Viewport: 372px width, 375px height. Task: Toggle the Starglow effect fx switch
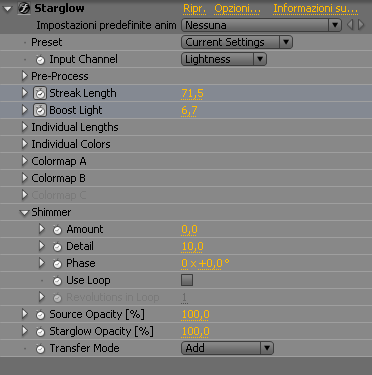24,9
